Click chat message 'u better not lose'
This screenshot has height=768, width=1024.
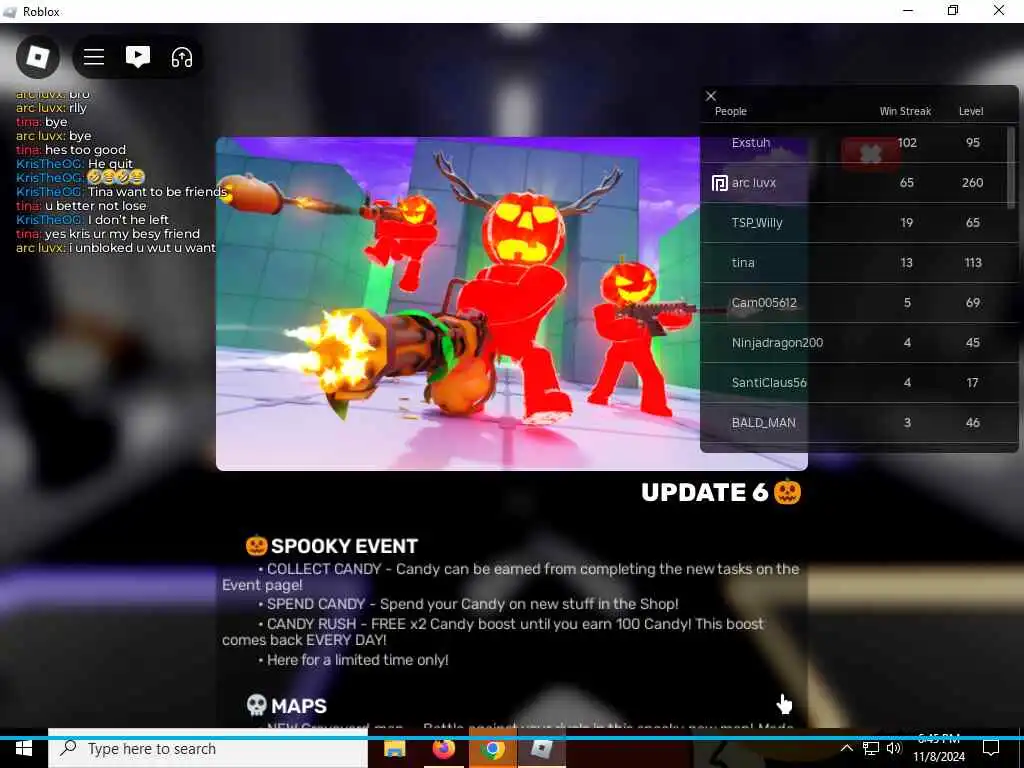coord(95,206)
